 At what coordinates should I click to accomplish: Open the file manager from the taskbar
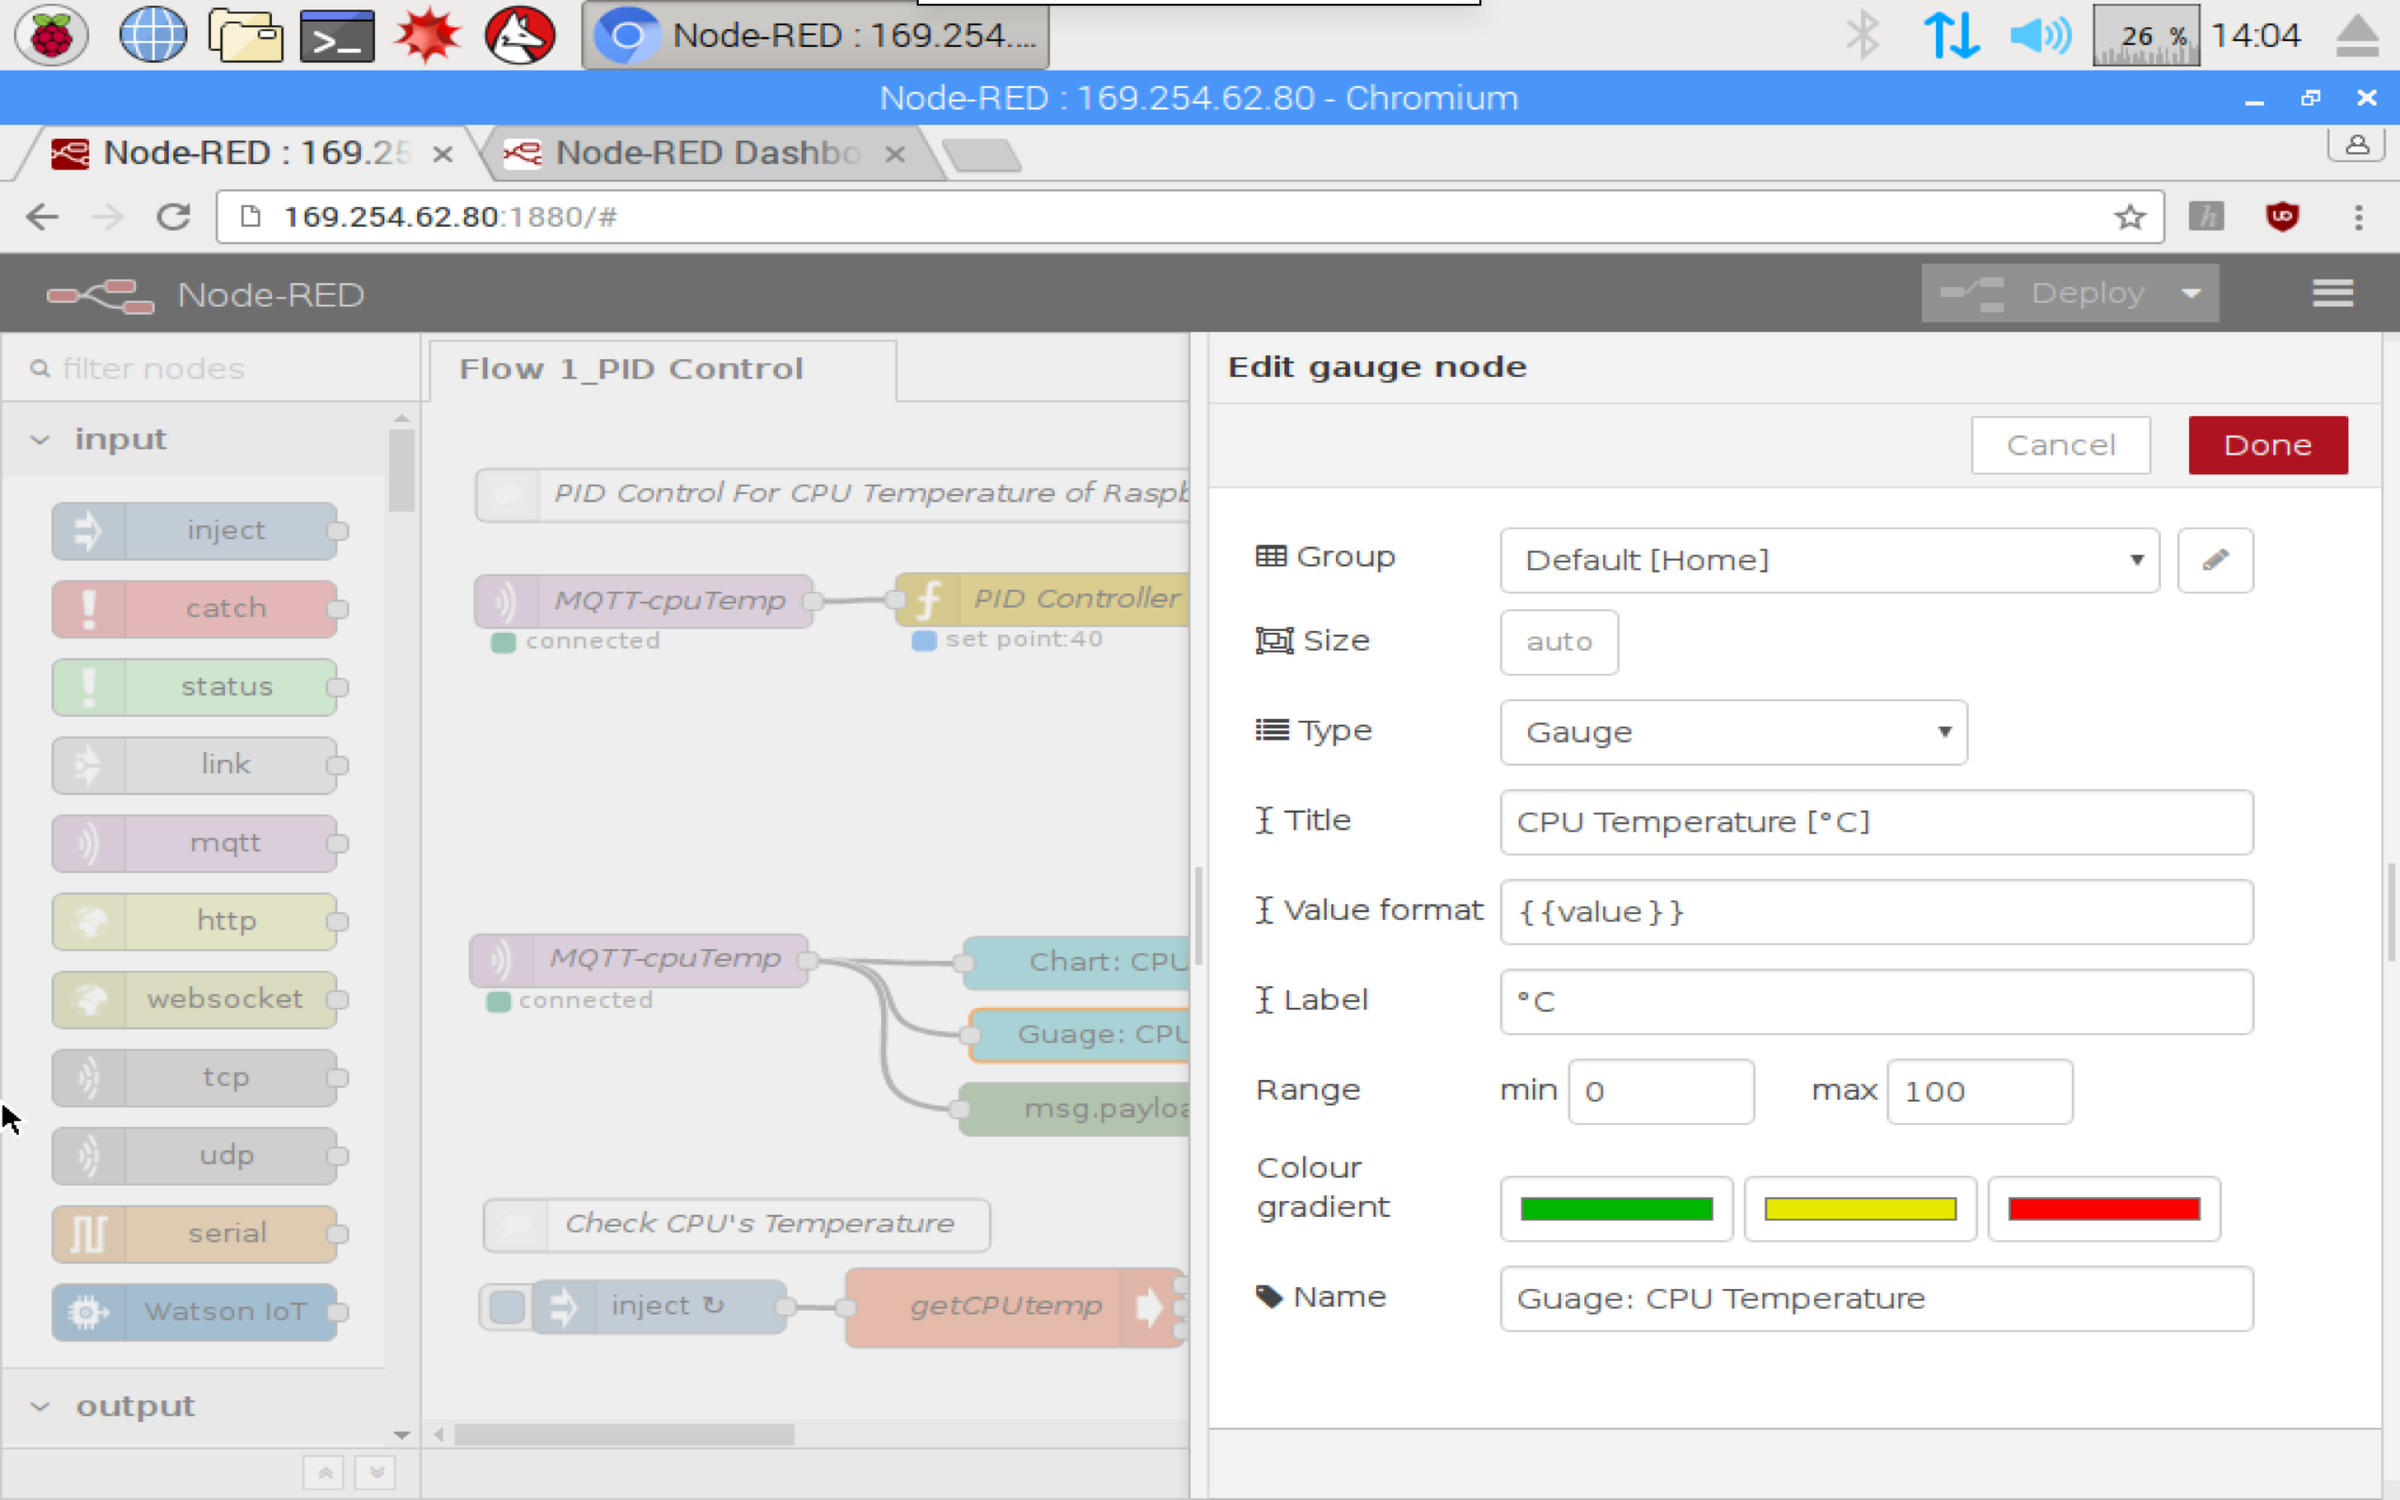click(246, 34)
